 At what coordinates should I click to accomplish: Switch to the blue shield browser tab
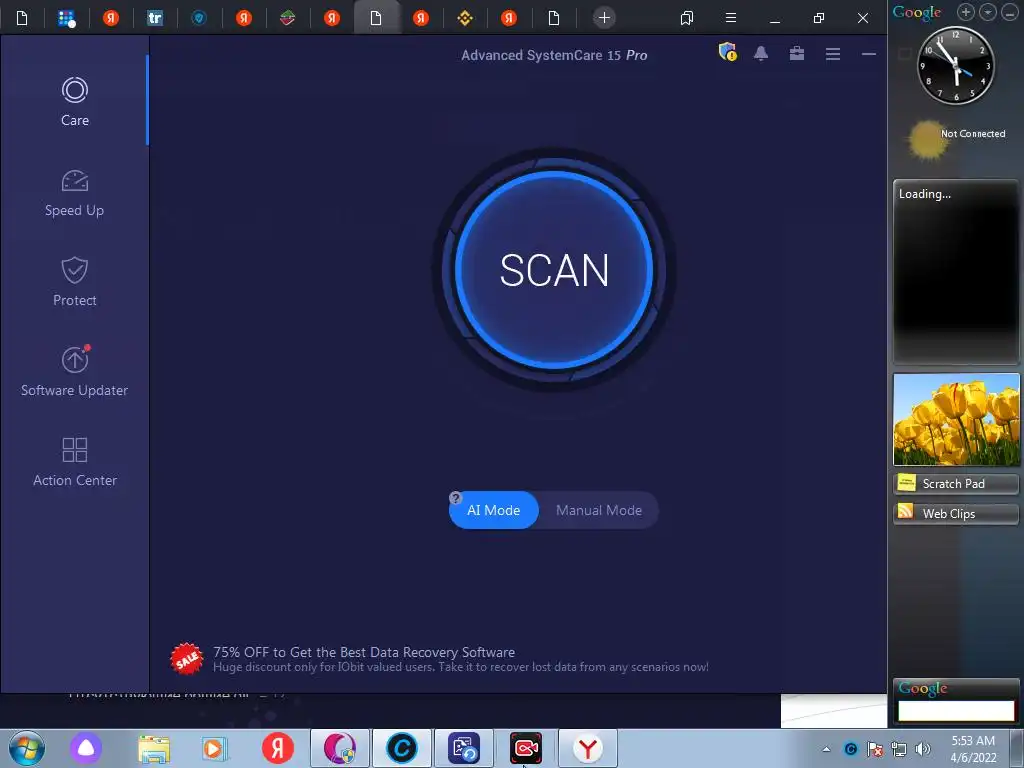pos(199,18)
